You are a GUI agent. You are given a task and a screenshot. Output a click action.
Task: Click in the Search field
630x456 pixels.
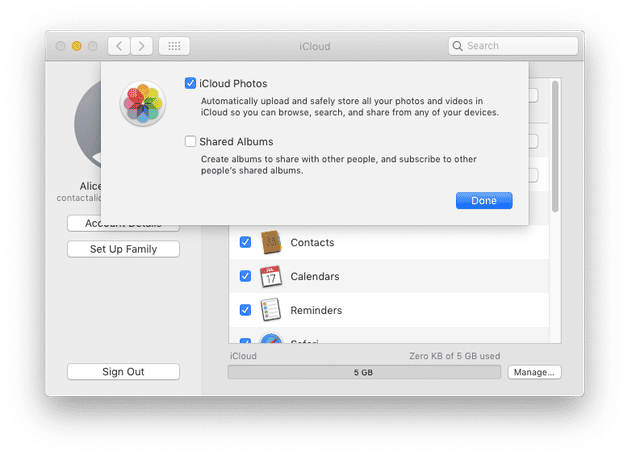pyautogui.click(x=513, y=46)
